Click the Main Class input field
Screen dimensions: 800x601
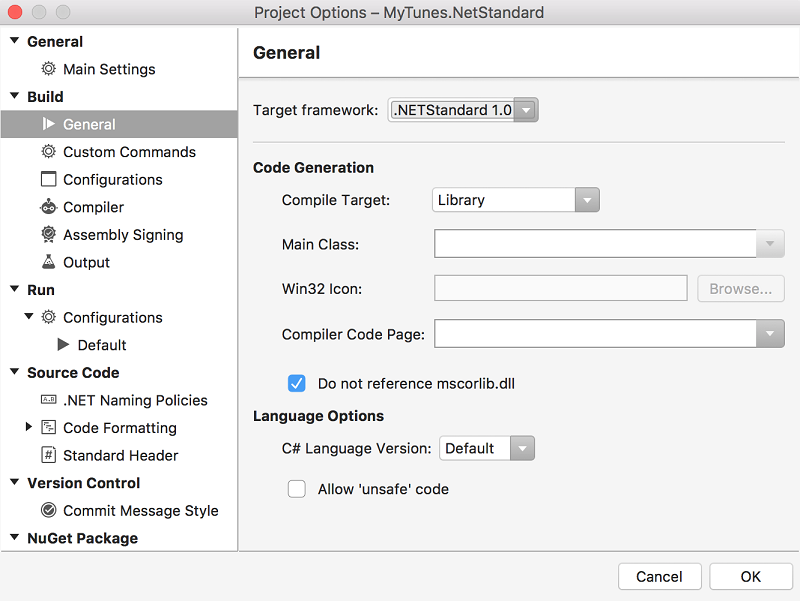[x=595, y=244]
